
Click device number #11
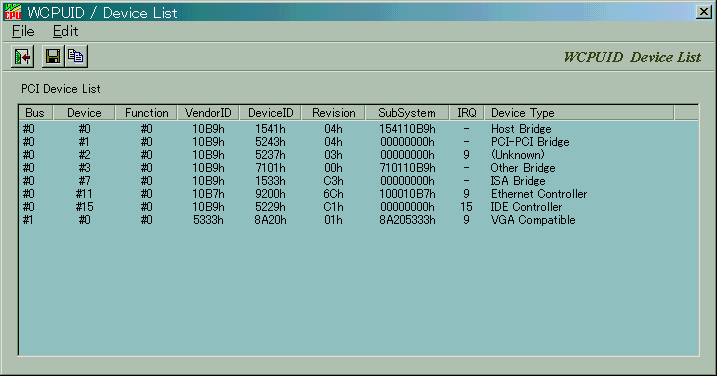84,194
